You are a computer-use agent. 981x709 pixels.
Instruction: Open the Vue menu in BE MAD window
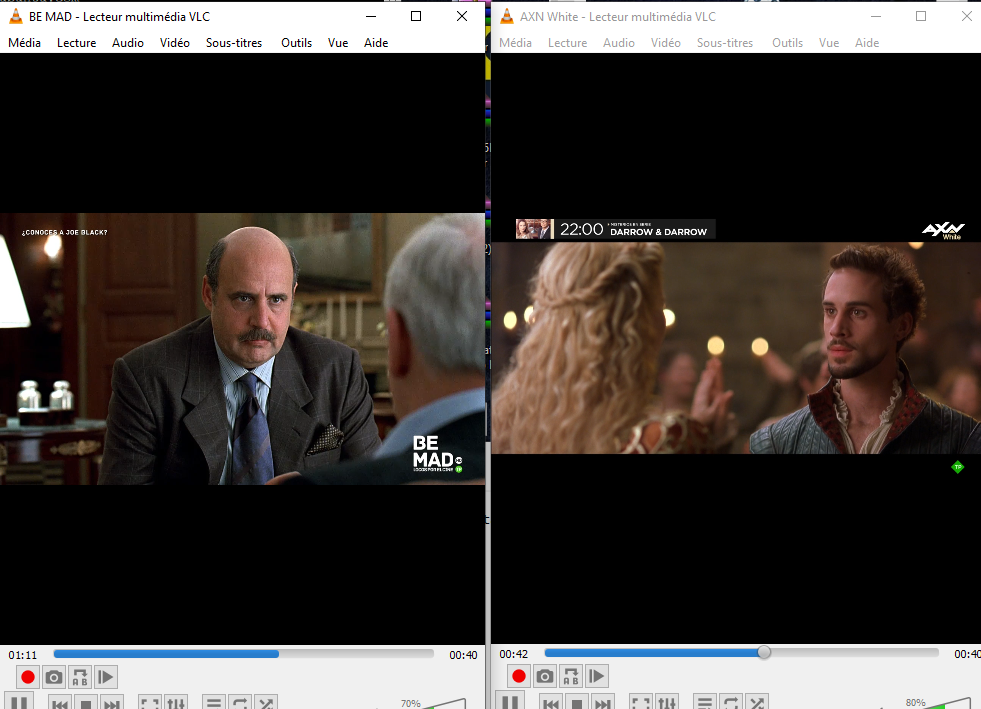click(x=338, y=43)
